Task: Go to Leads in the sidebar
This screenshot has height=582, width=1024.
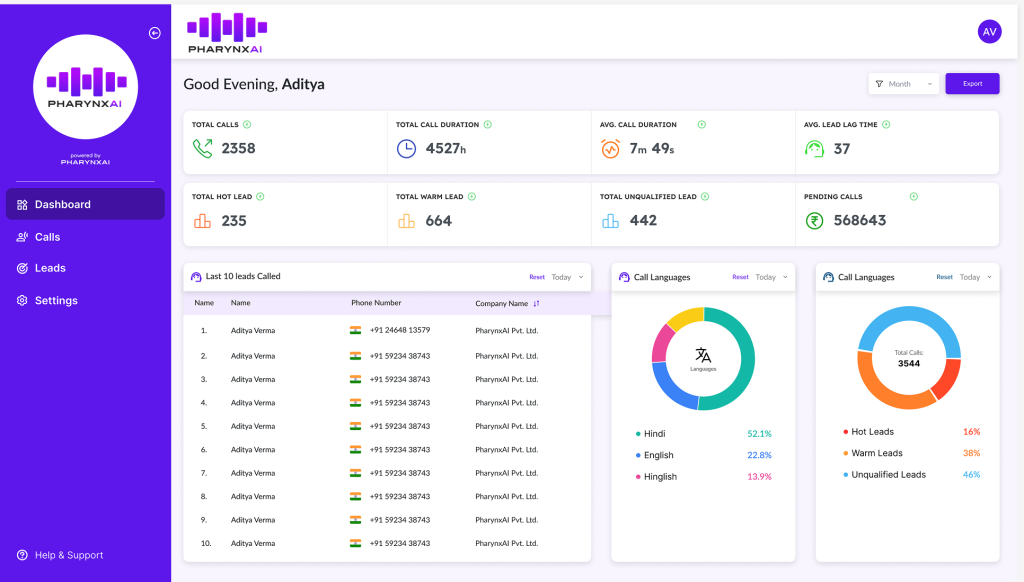Action: click(50, 268)
